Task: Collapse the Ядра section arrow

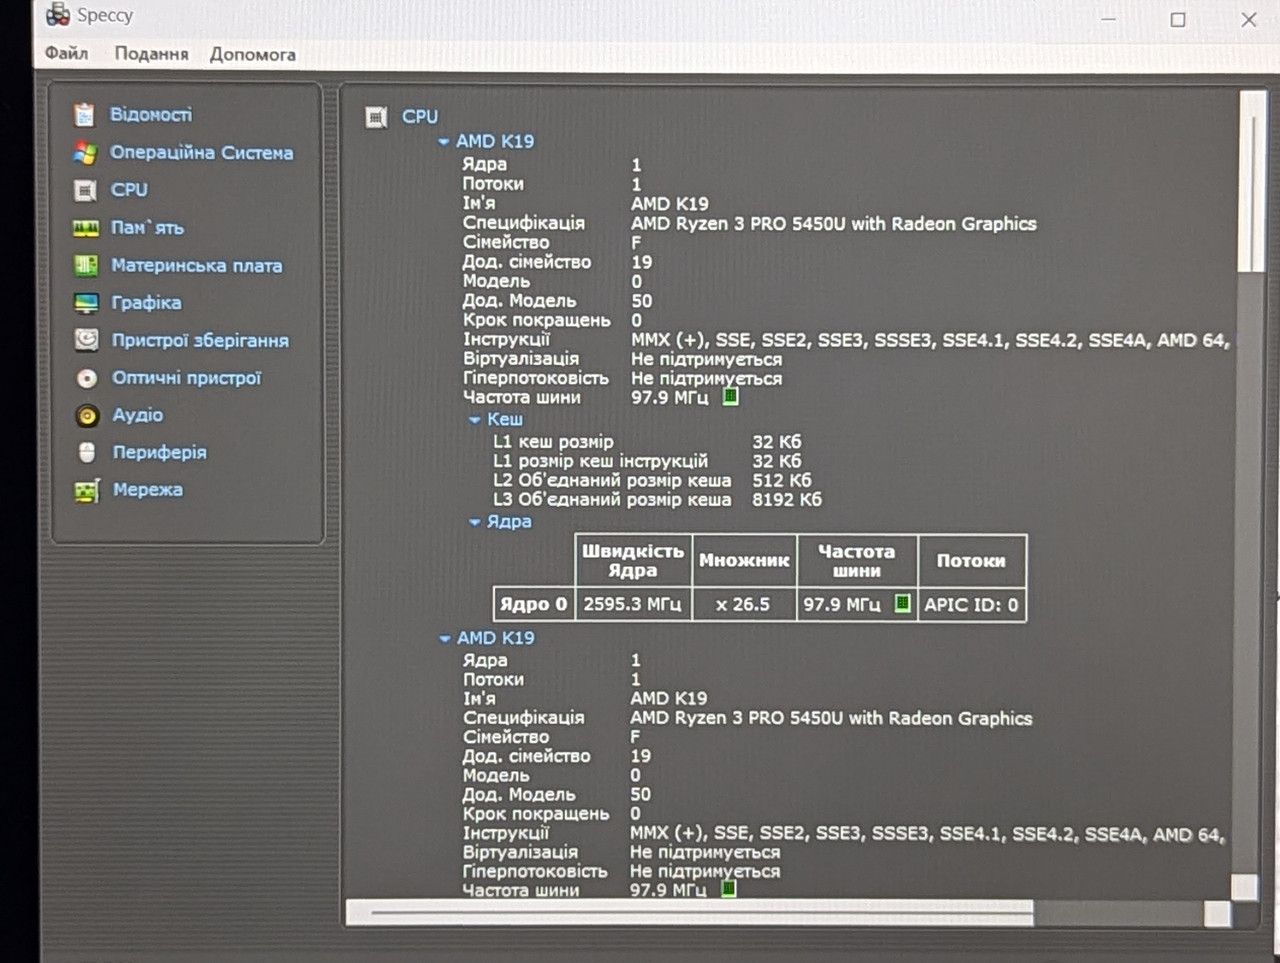Action: [475, 522]
